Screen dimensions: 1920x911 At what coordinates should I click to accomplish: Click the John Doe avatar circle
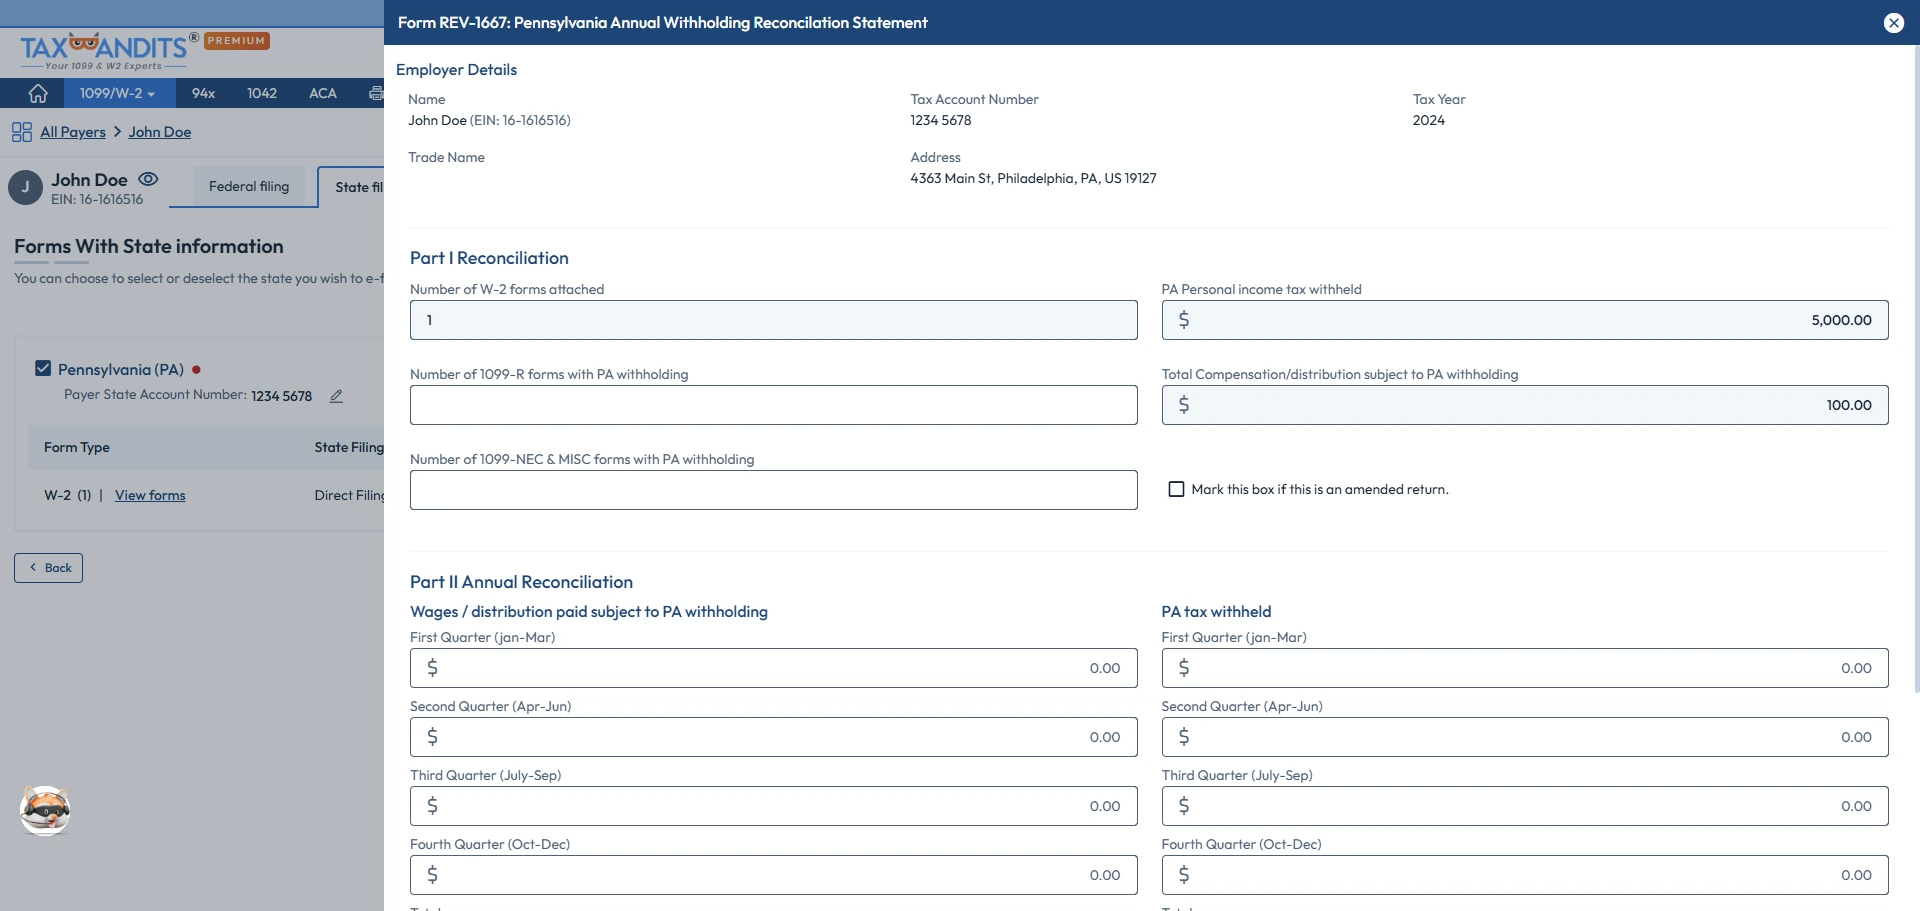click(25, 187)
